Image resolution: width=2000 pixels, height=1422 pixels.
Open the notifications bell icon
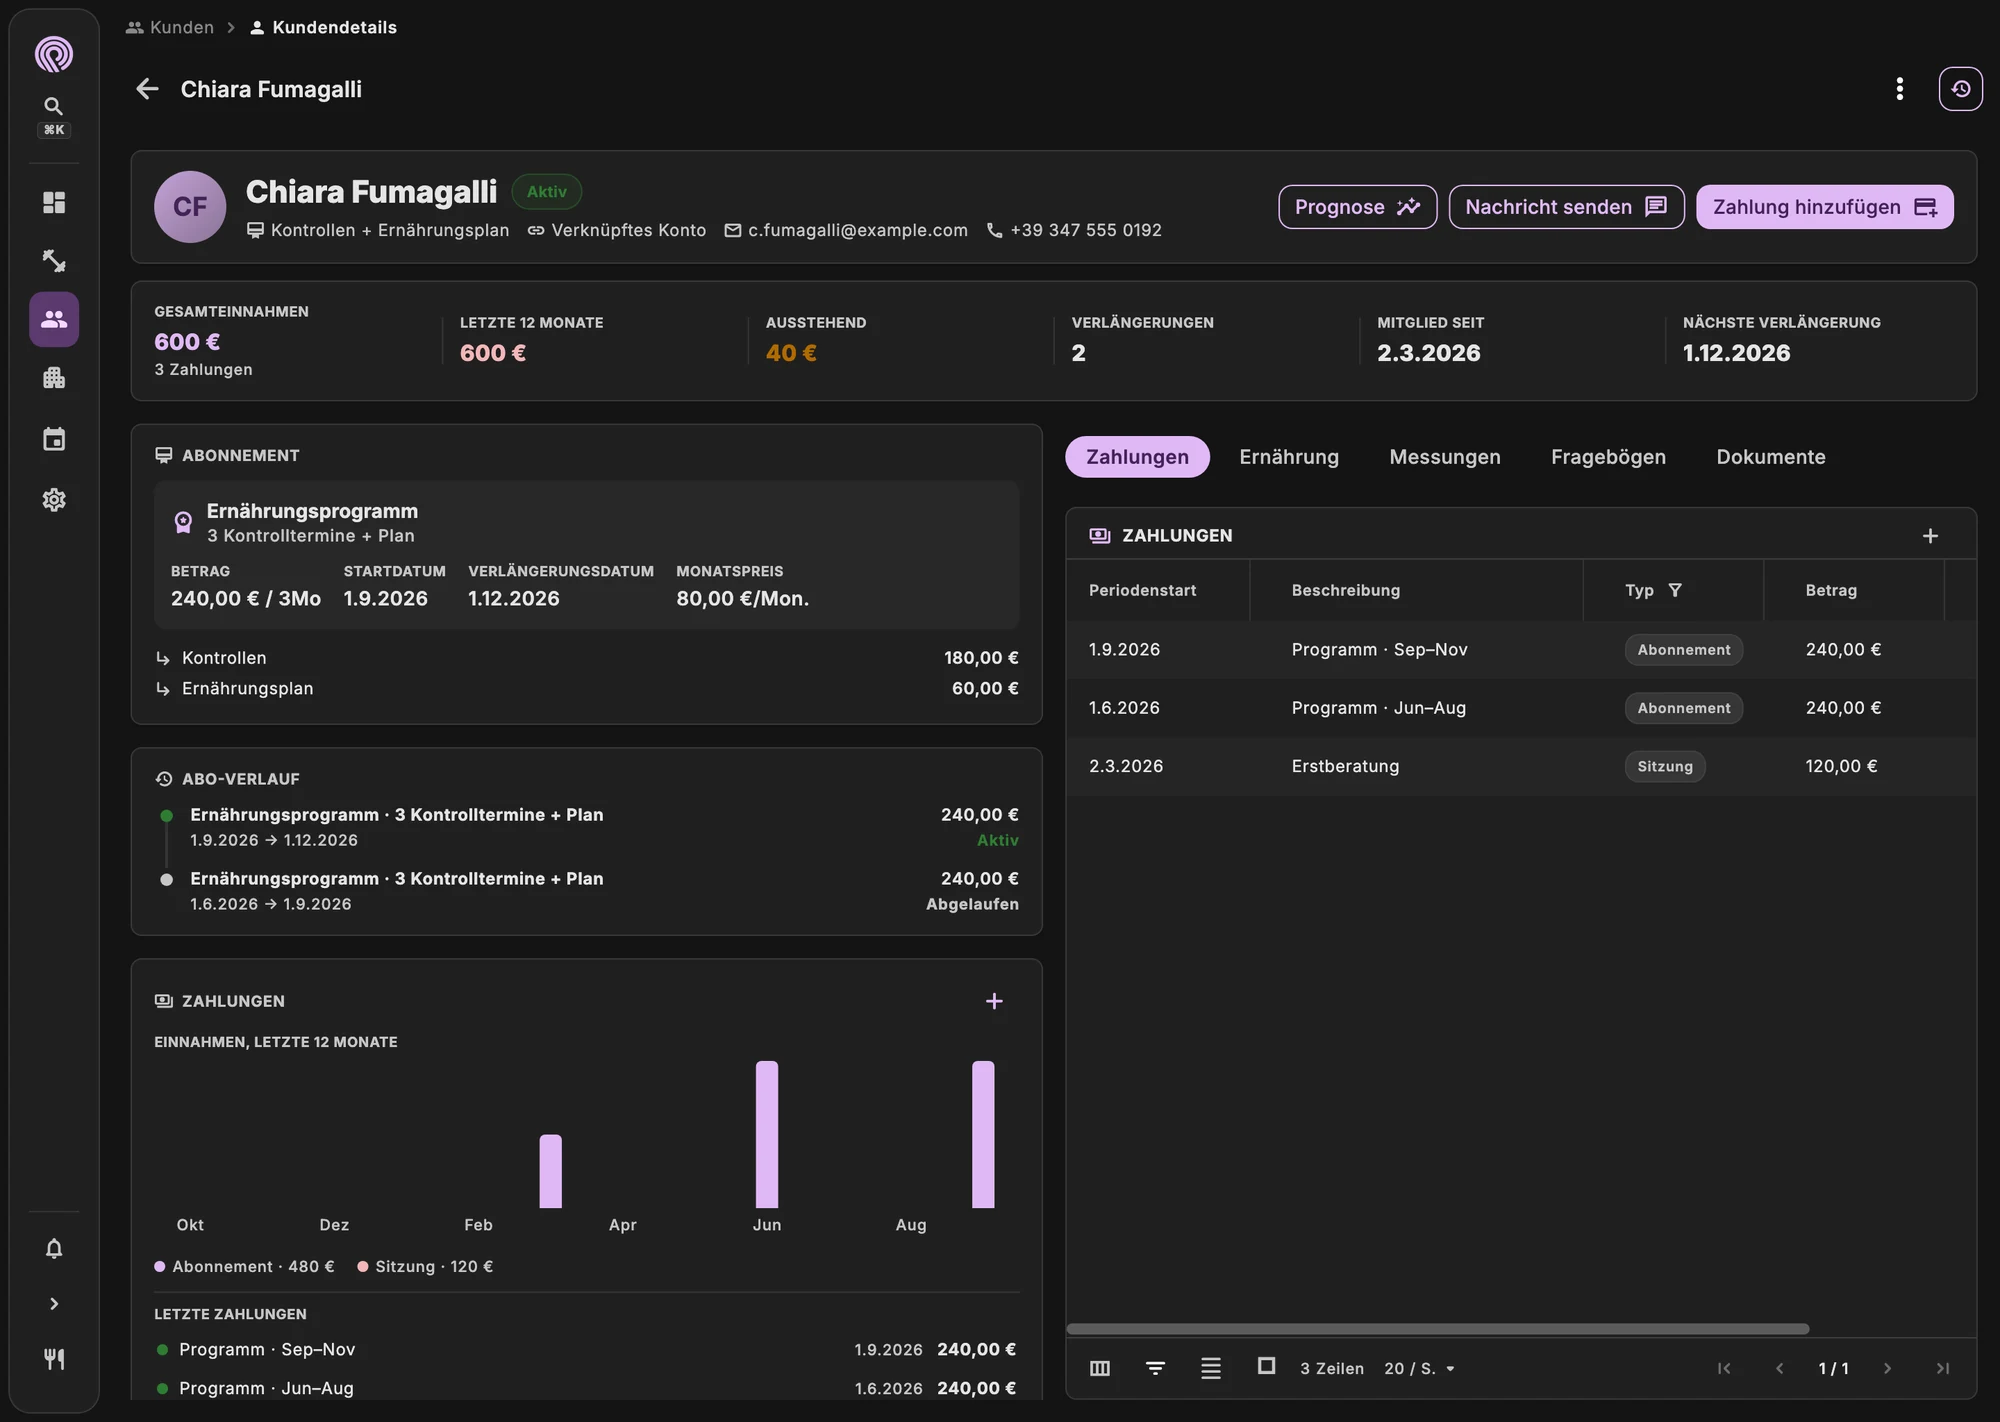pyautogui.click(x=54, y=1248)
